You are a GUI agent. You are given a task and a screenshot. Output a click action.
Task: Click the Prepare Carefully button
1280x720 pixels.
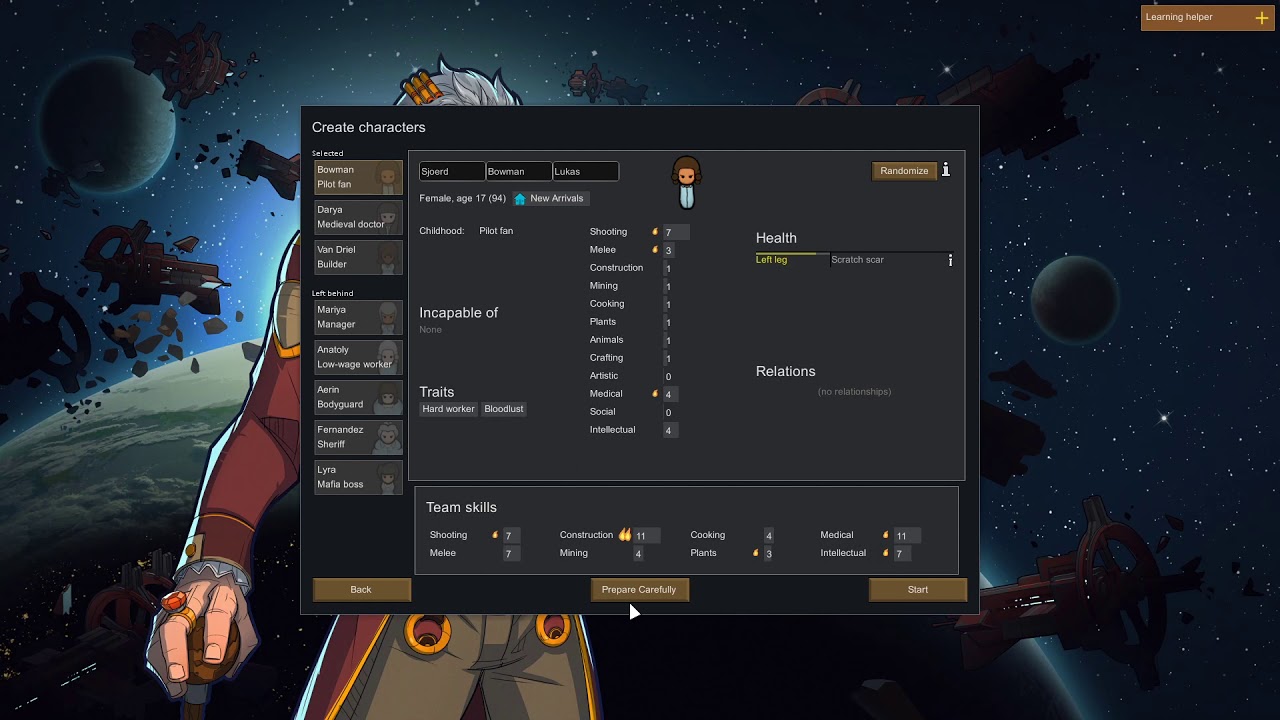(639, 590)
